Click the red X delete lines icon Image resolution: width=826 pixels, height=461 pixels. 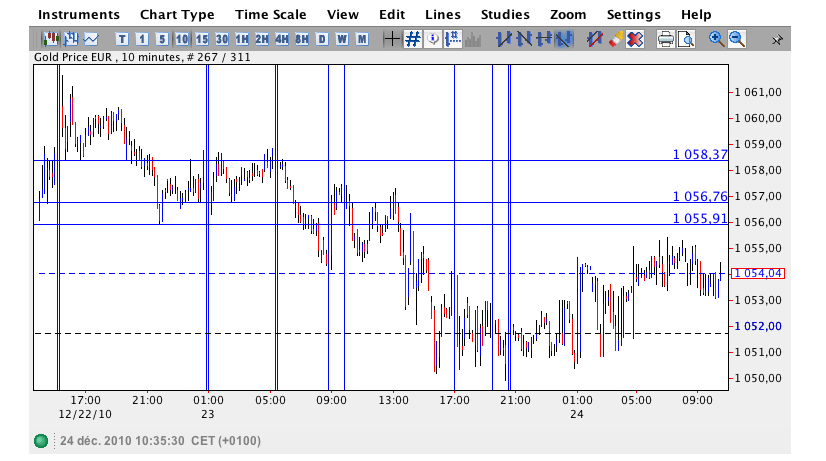coord(634,39)
